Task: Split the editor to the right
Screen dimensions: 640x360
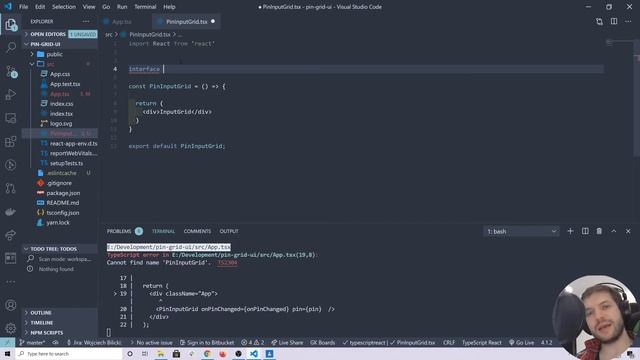Action: (x=614, y=21)
